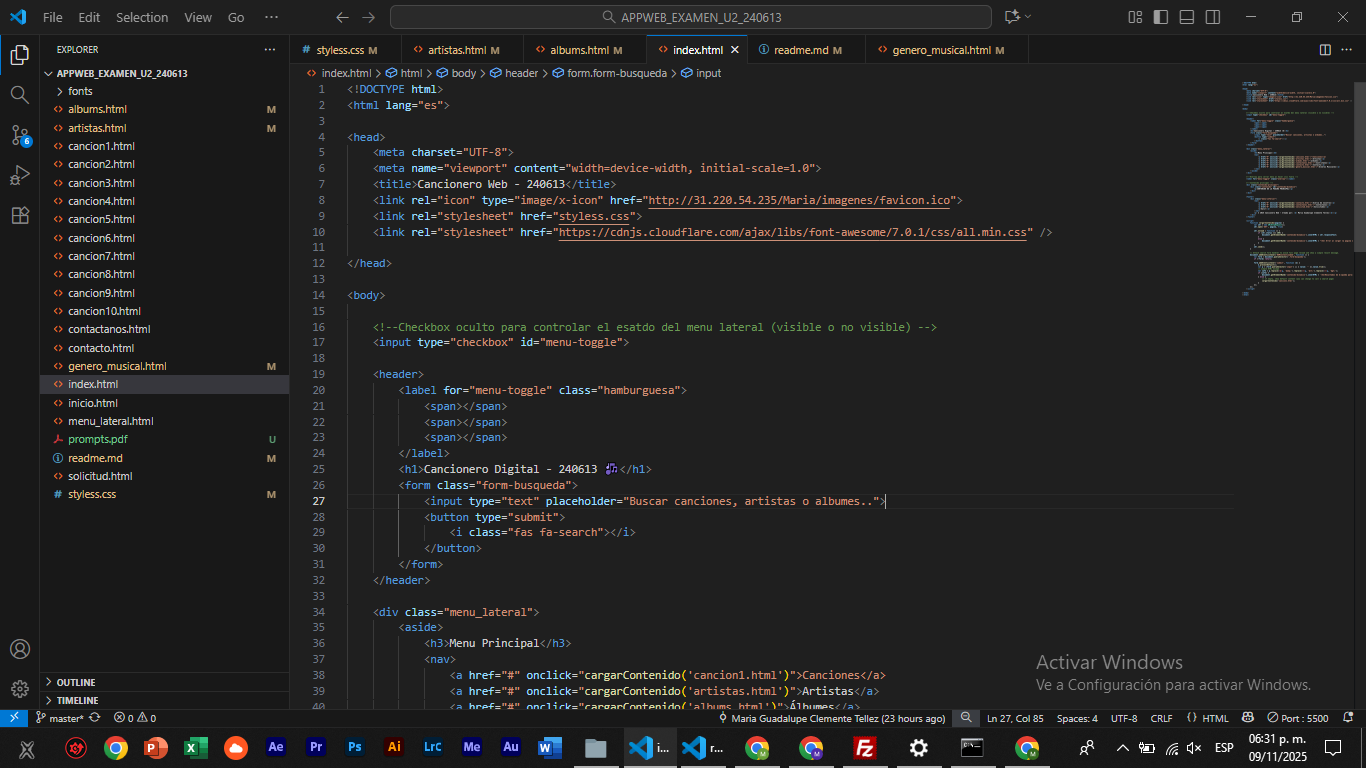This screenshot has height=768, width=1366.
Task: Open the Selection menu
Action: [x=142, y=17]
